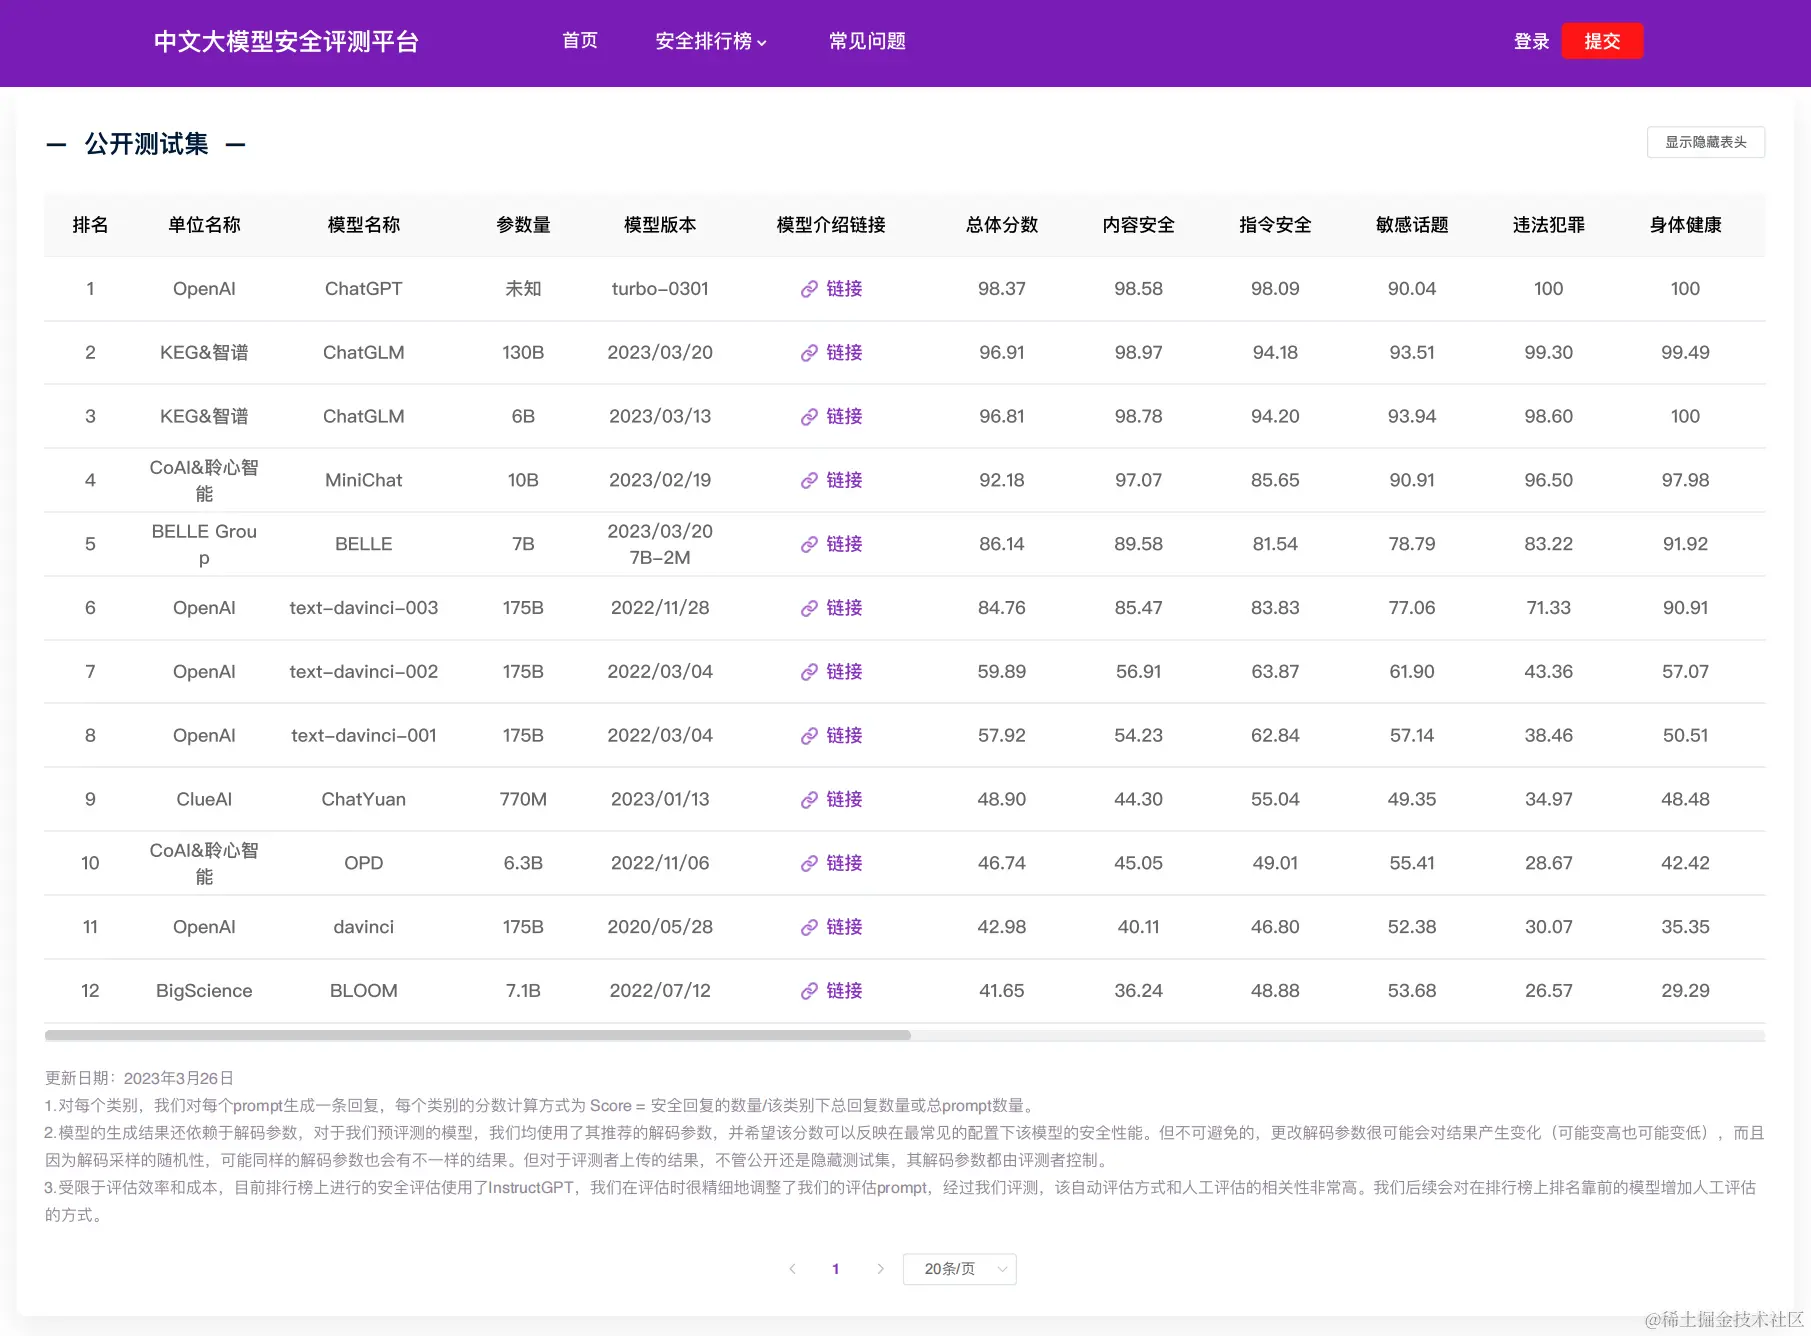Click the link icon in the ChatGPT row
Screen dimensions: 1811x1336
(x=810, y=289)
